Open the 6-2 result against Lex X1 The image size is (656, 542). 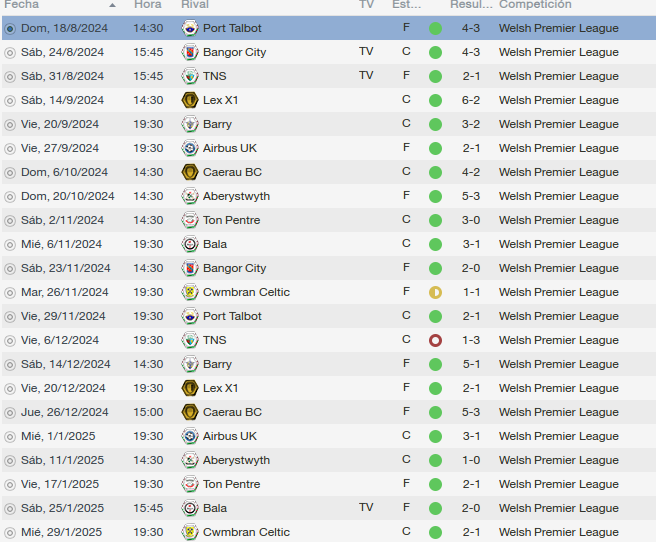point(471,100)
